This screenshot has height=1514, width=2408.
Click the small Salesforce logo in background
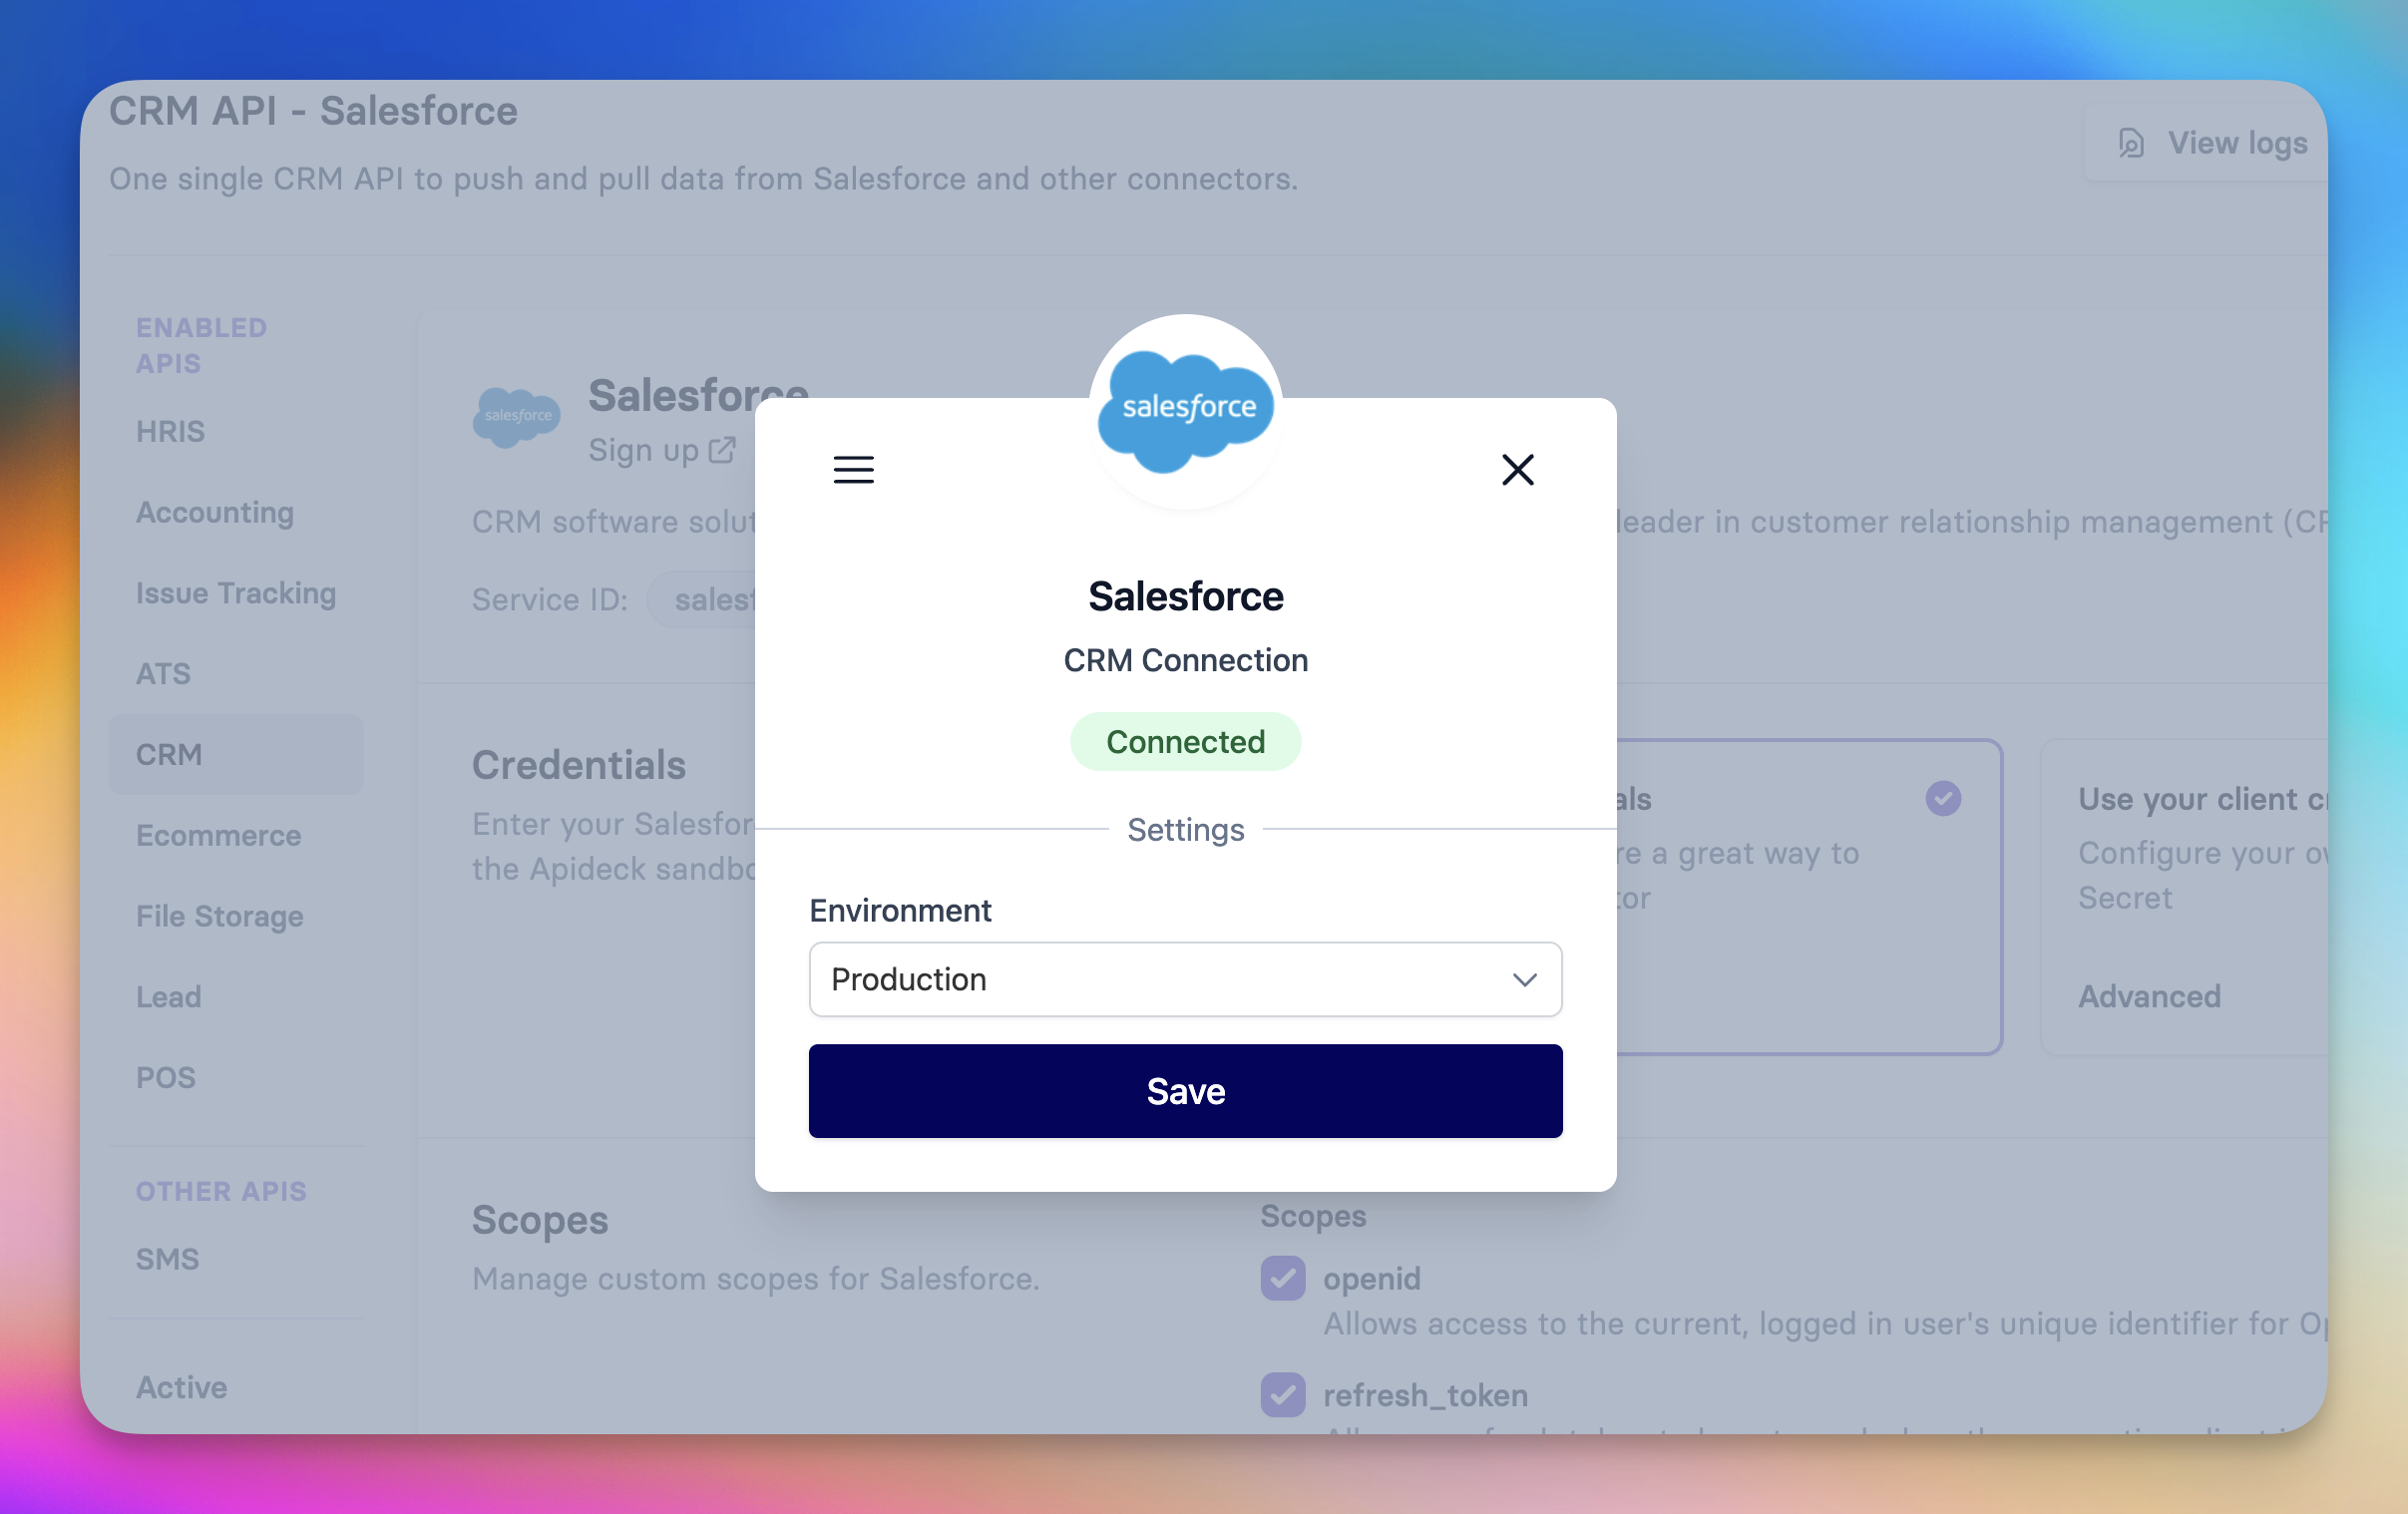516,416
